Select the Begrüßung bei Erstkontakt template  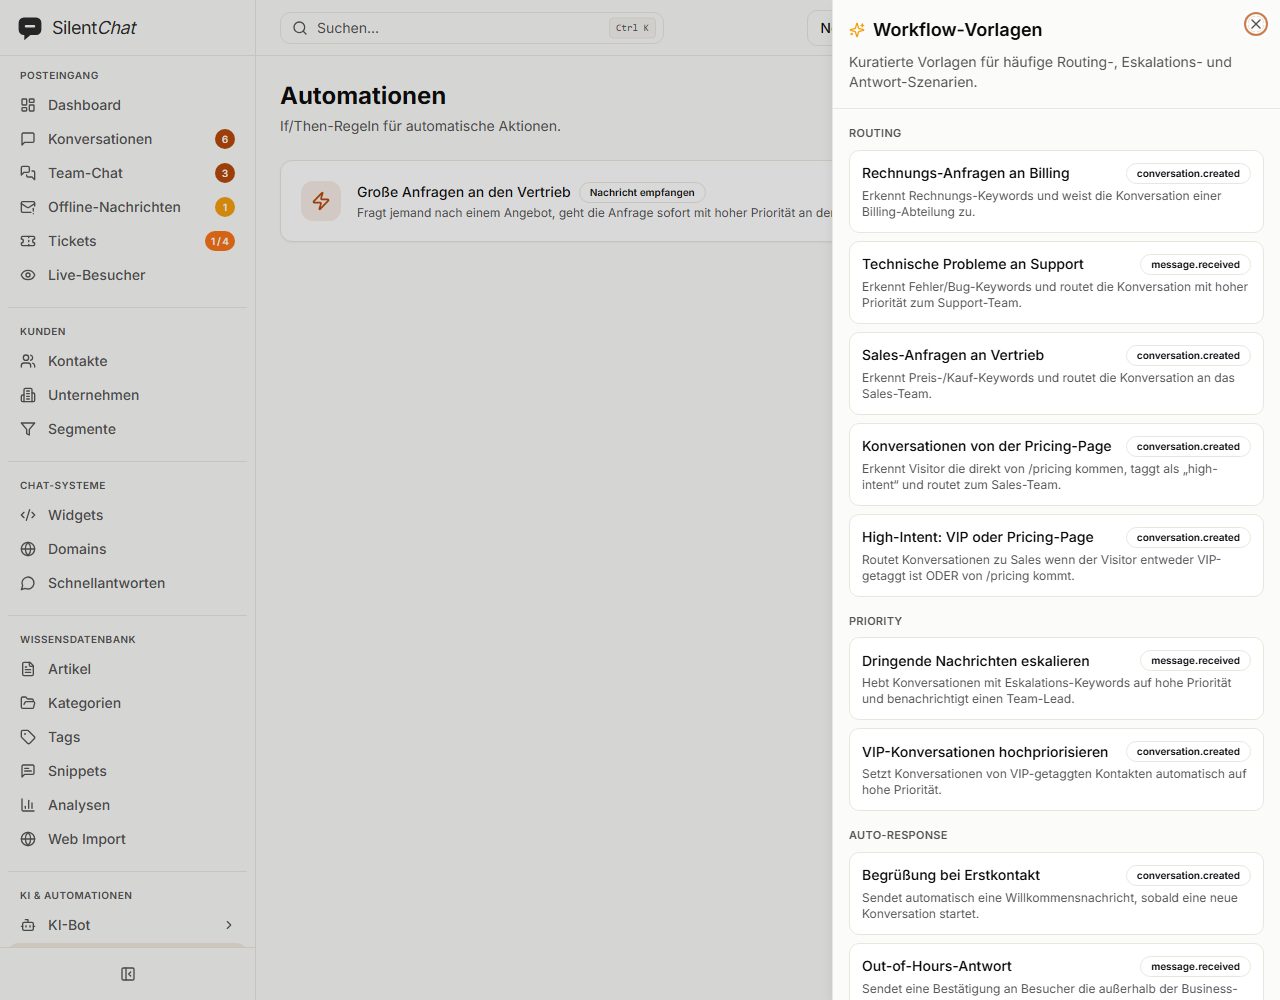pos(1056,893)
